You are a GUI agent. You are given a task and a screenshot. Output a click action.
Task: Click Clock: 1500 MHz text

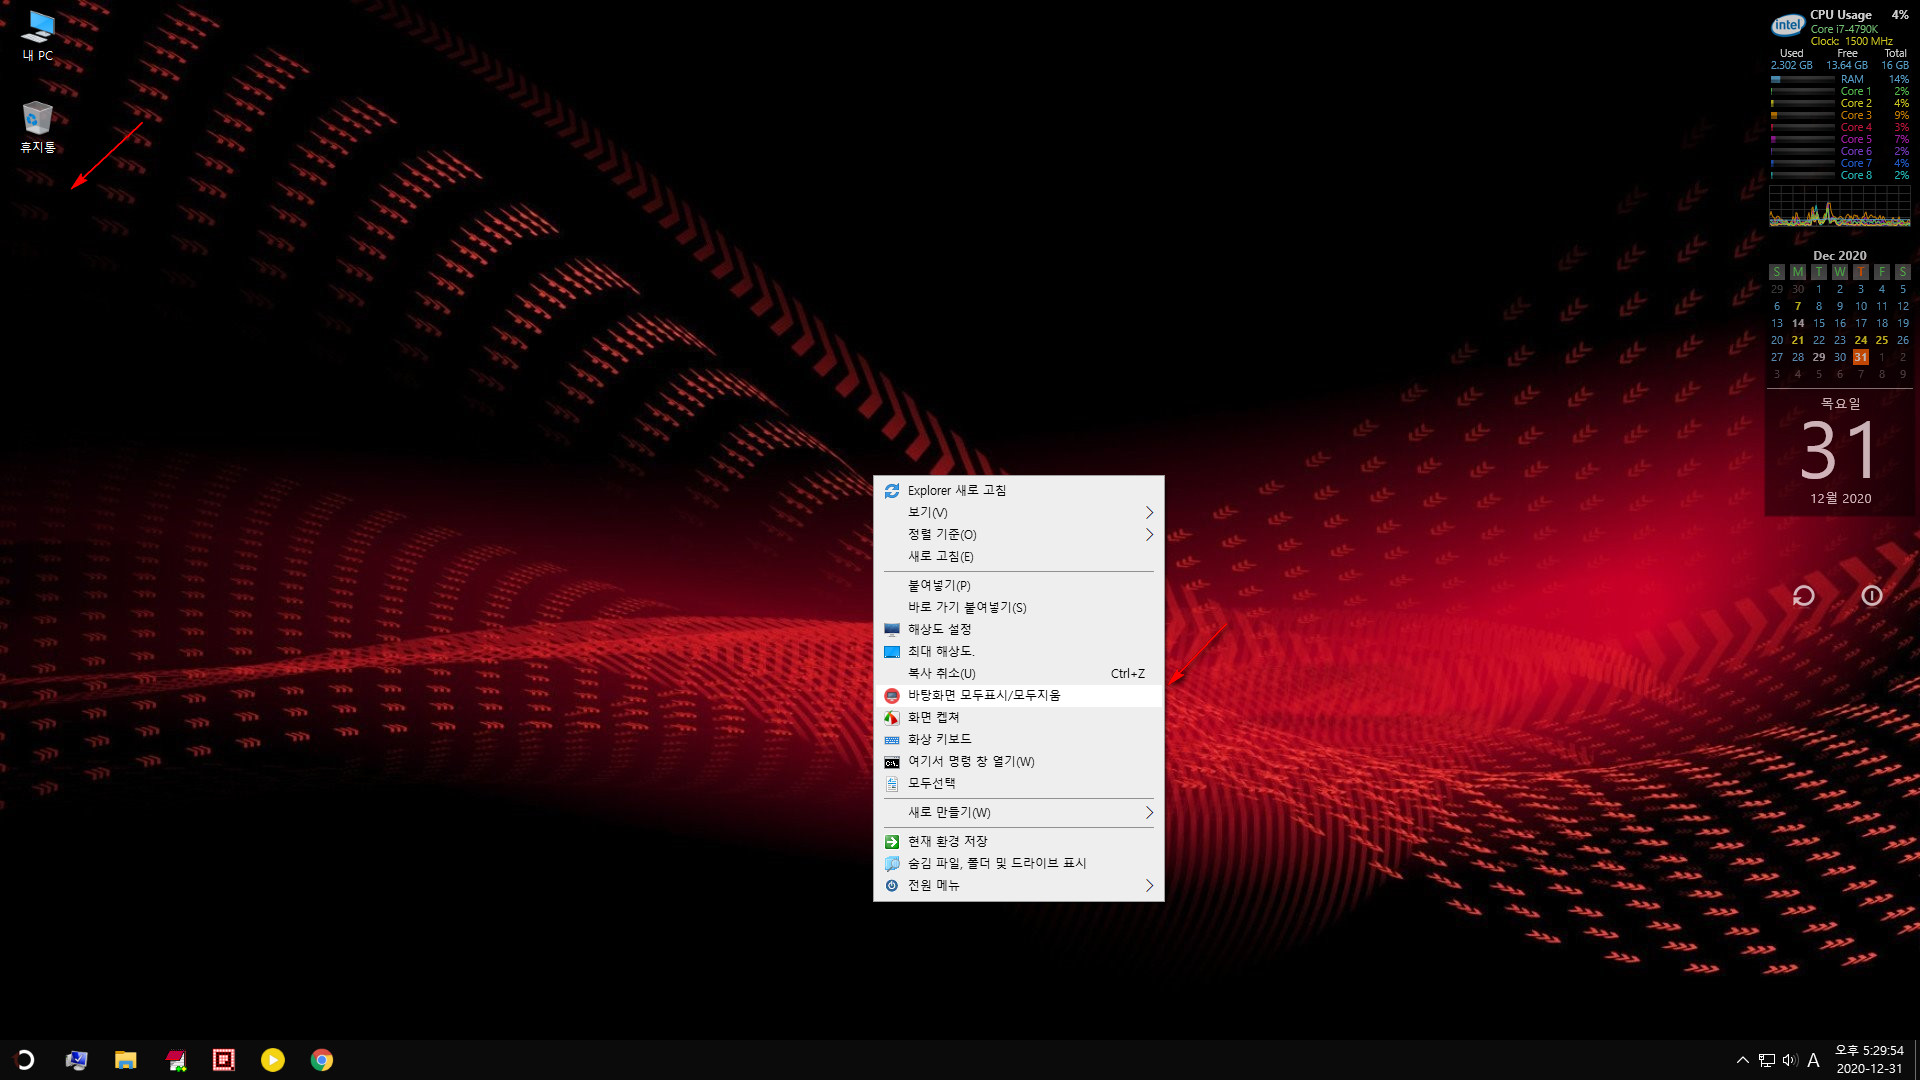(1851, 41)
